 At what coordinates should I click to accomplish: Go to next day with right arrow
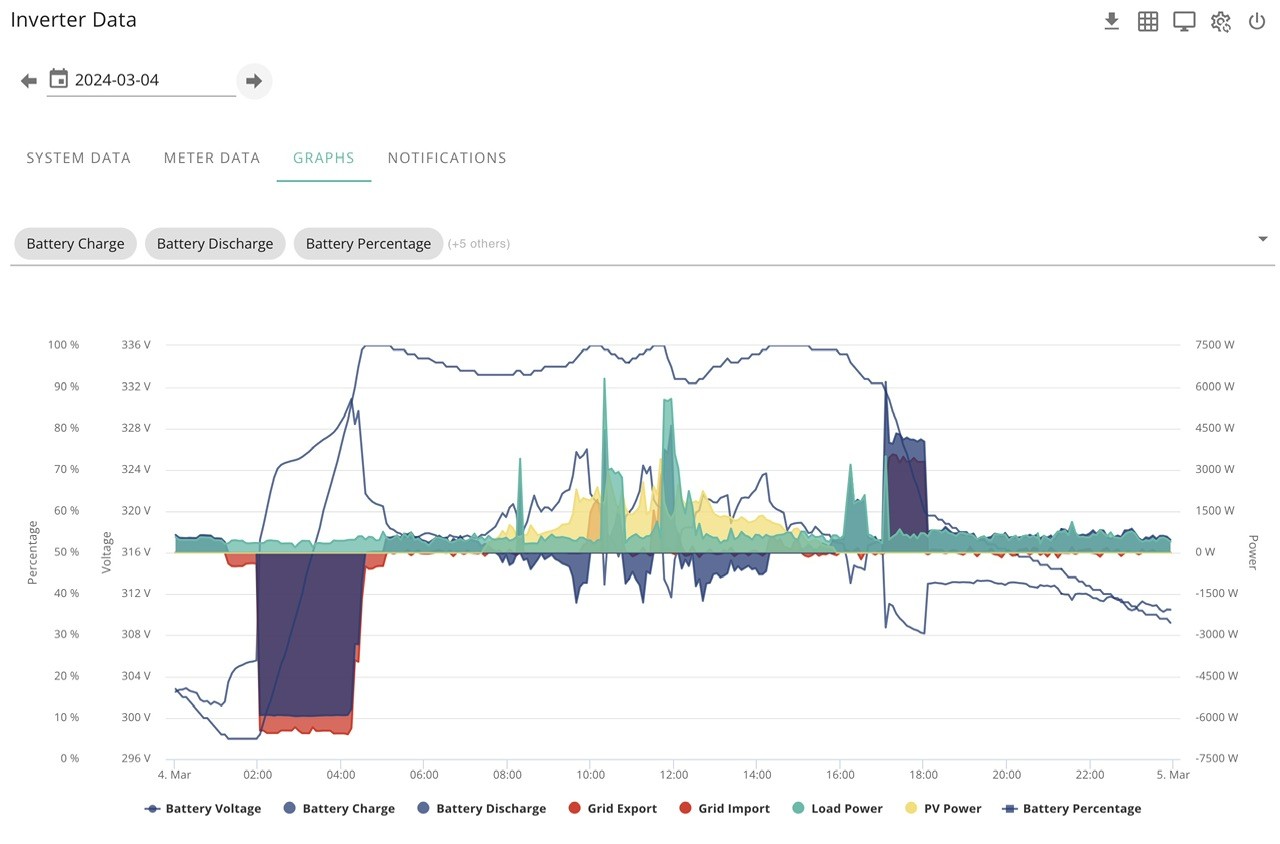click(254, 81)
